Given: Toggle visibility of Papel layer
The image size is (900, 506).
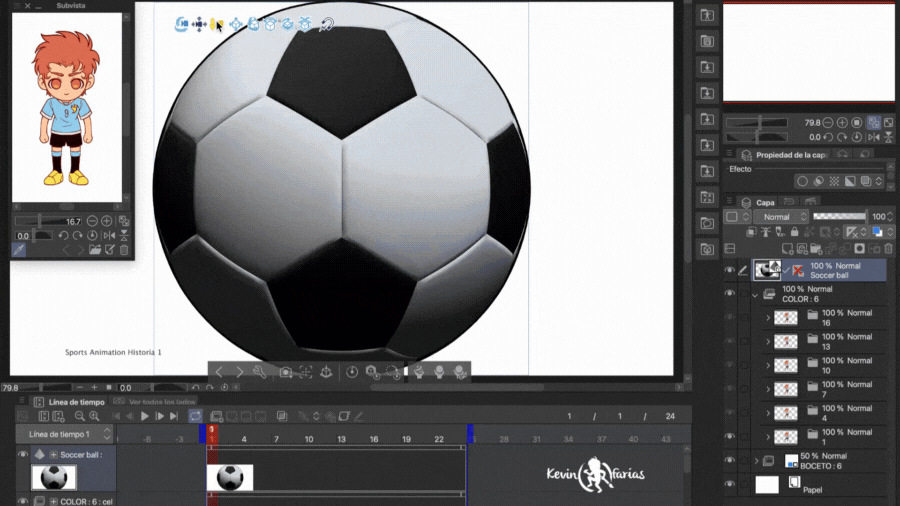Looking at the screenshot, I should click(x=730, y=484).
